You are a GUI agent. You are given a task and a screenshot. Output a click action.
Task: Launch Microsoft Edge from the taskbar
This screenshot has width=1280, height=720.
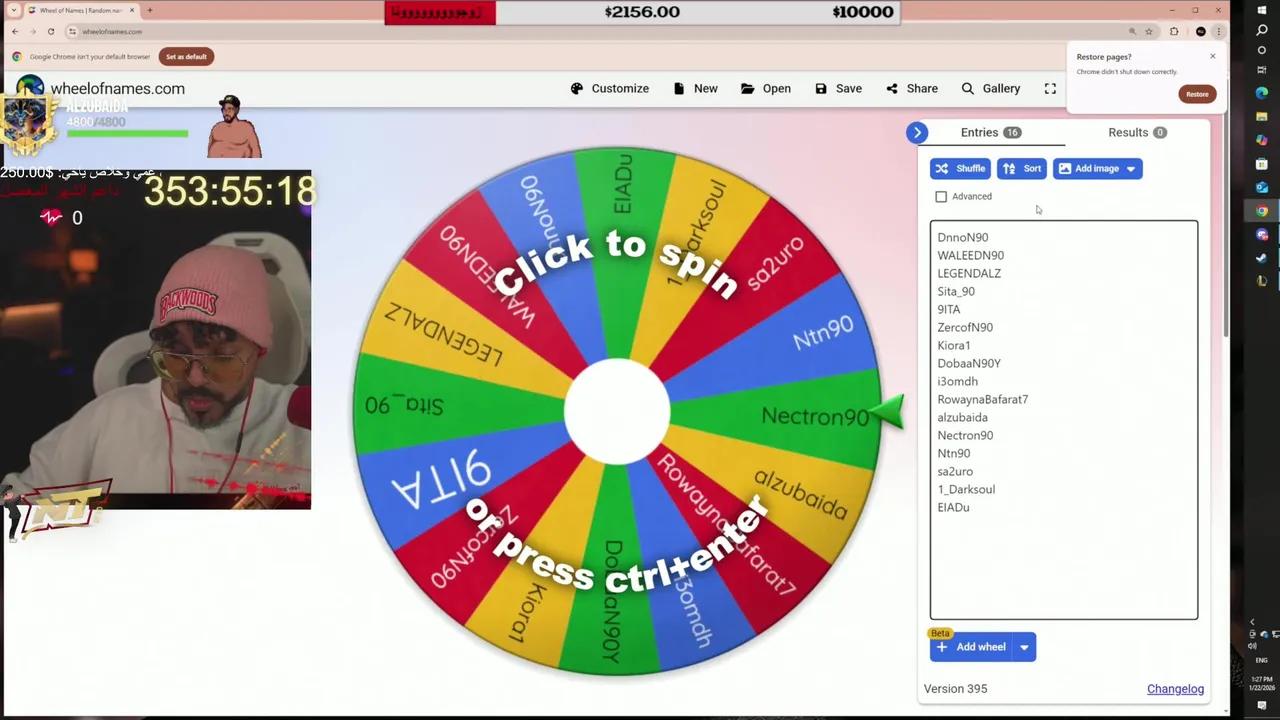[1261, 93]
